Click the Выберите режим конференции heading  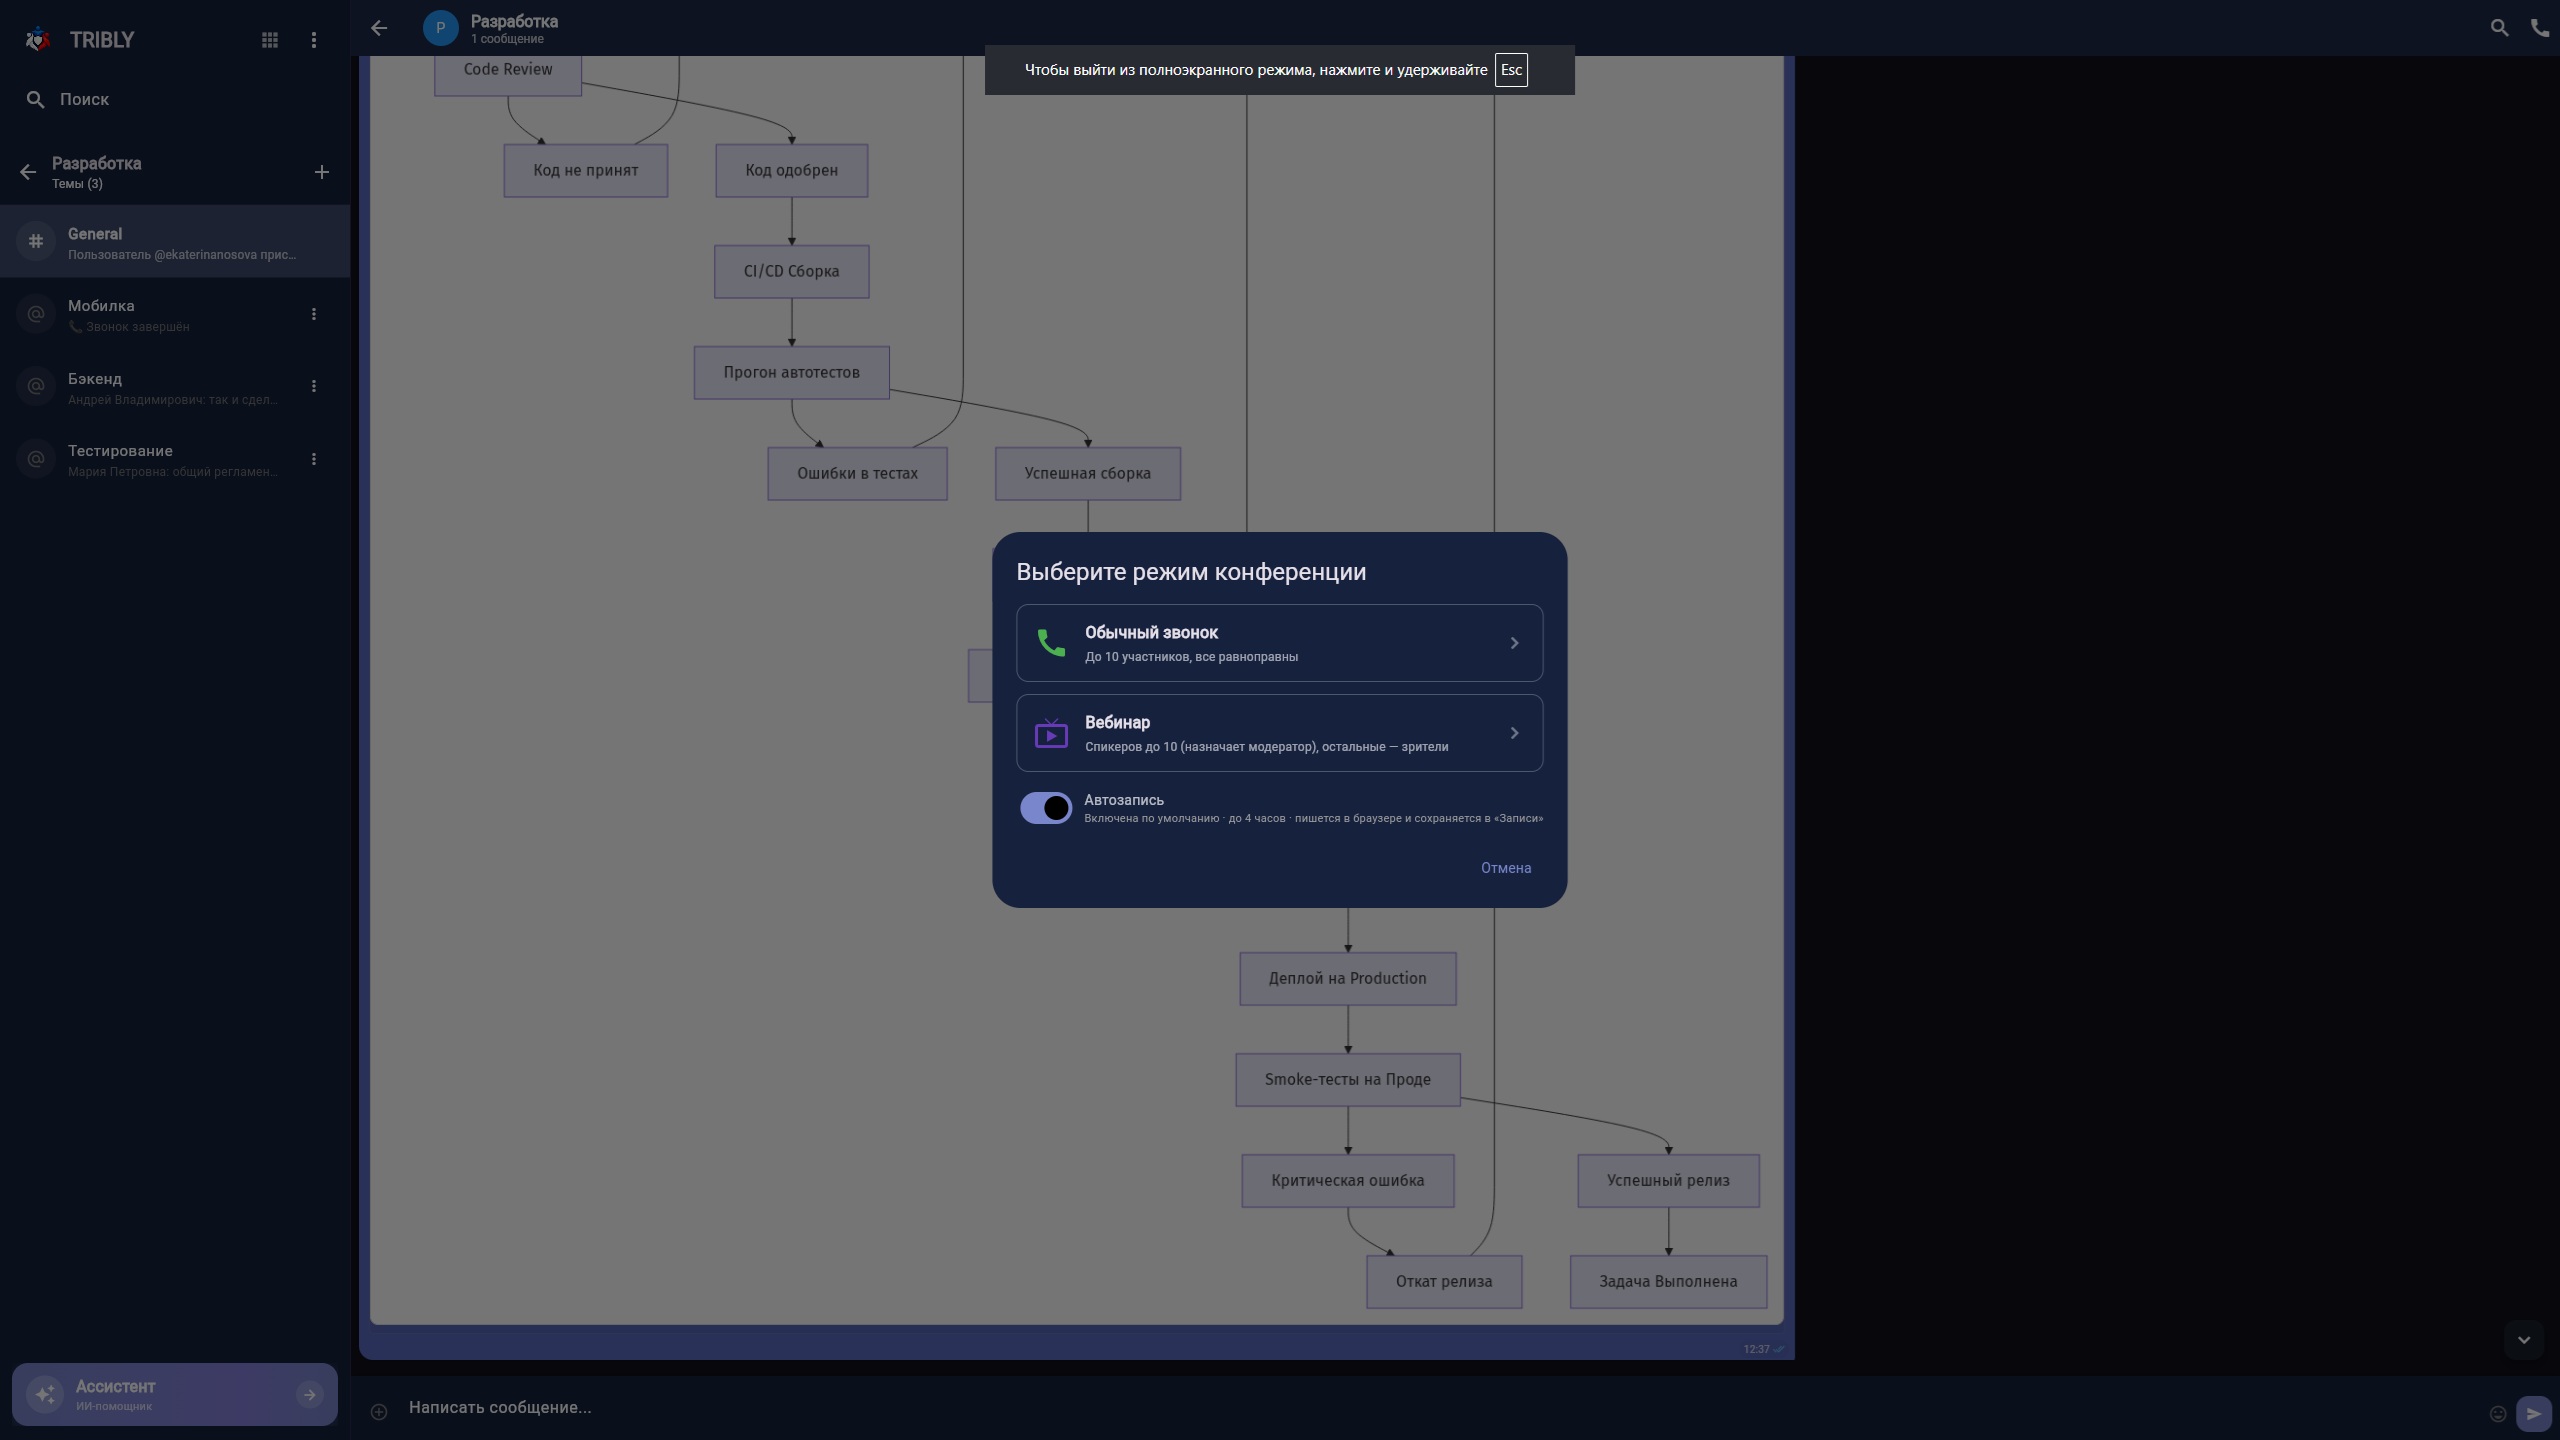[x=1191, y=572]
